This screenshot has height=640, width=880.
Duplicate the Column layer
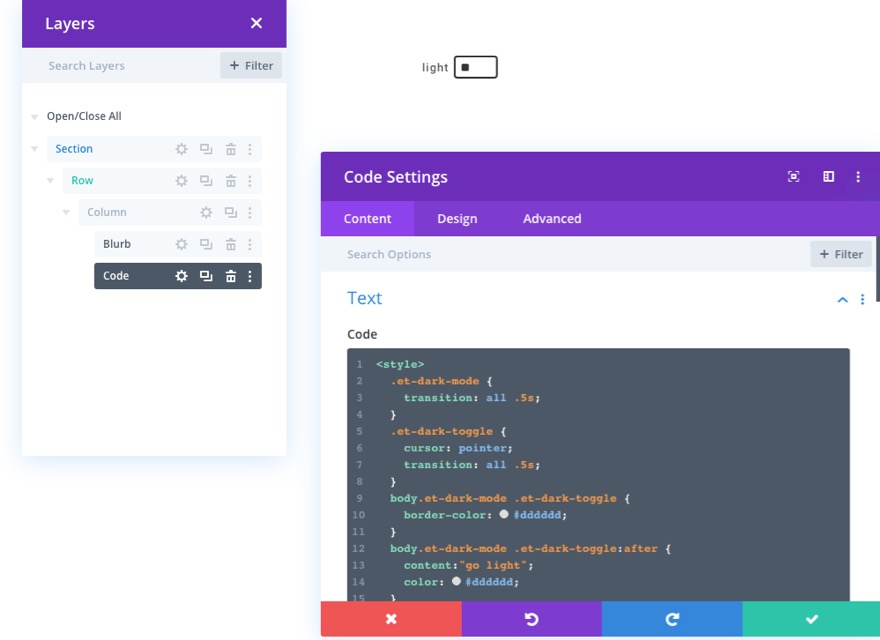231,212
